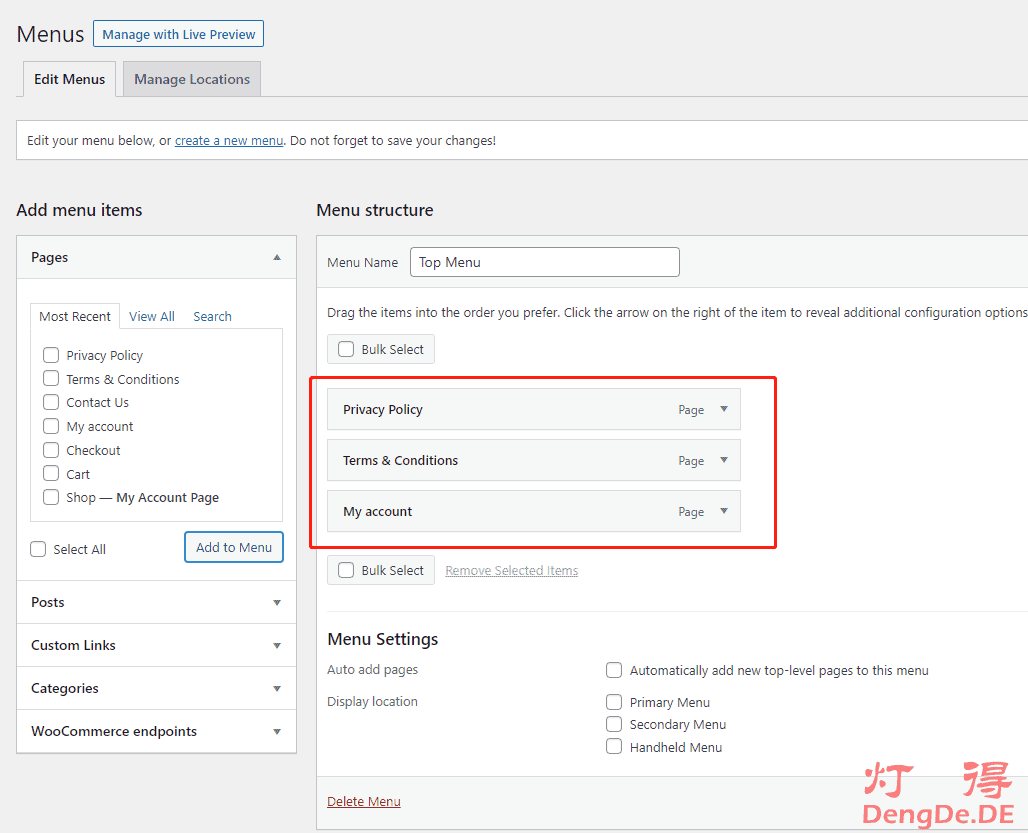Collapse the Pages panel arrow
The image size is (1028, 833).
point(277,257)
